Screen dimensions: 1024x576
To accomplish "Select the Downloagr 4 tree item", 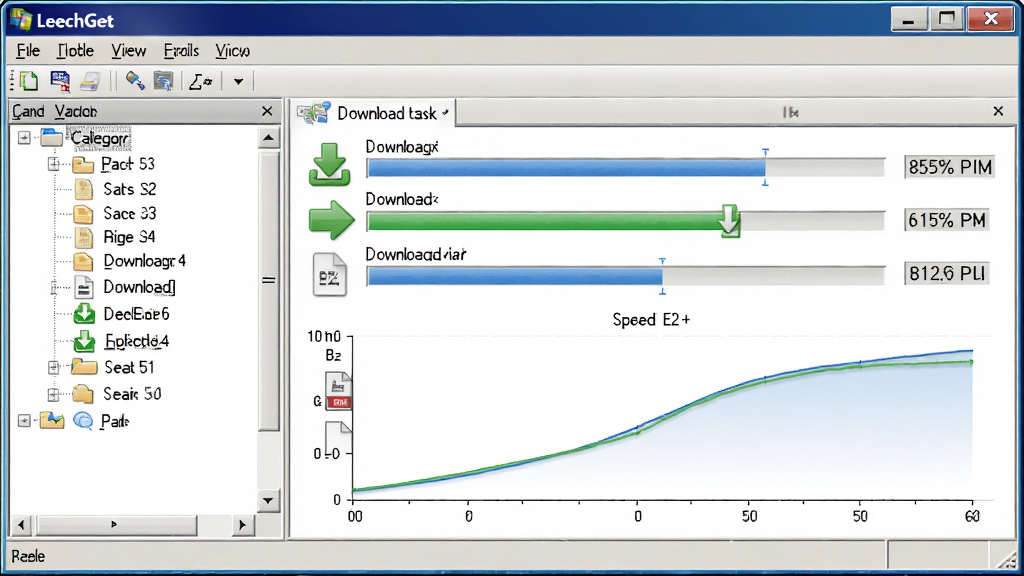I will point(144,261).
